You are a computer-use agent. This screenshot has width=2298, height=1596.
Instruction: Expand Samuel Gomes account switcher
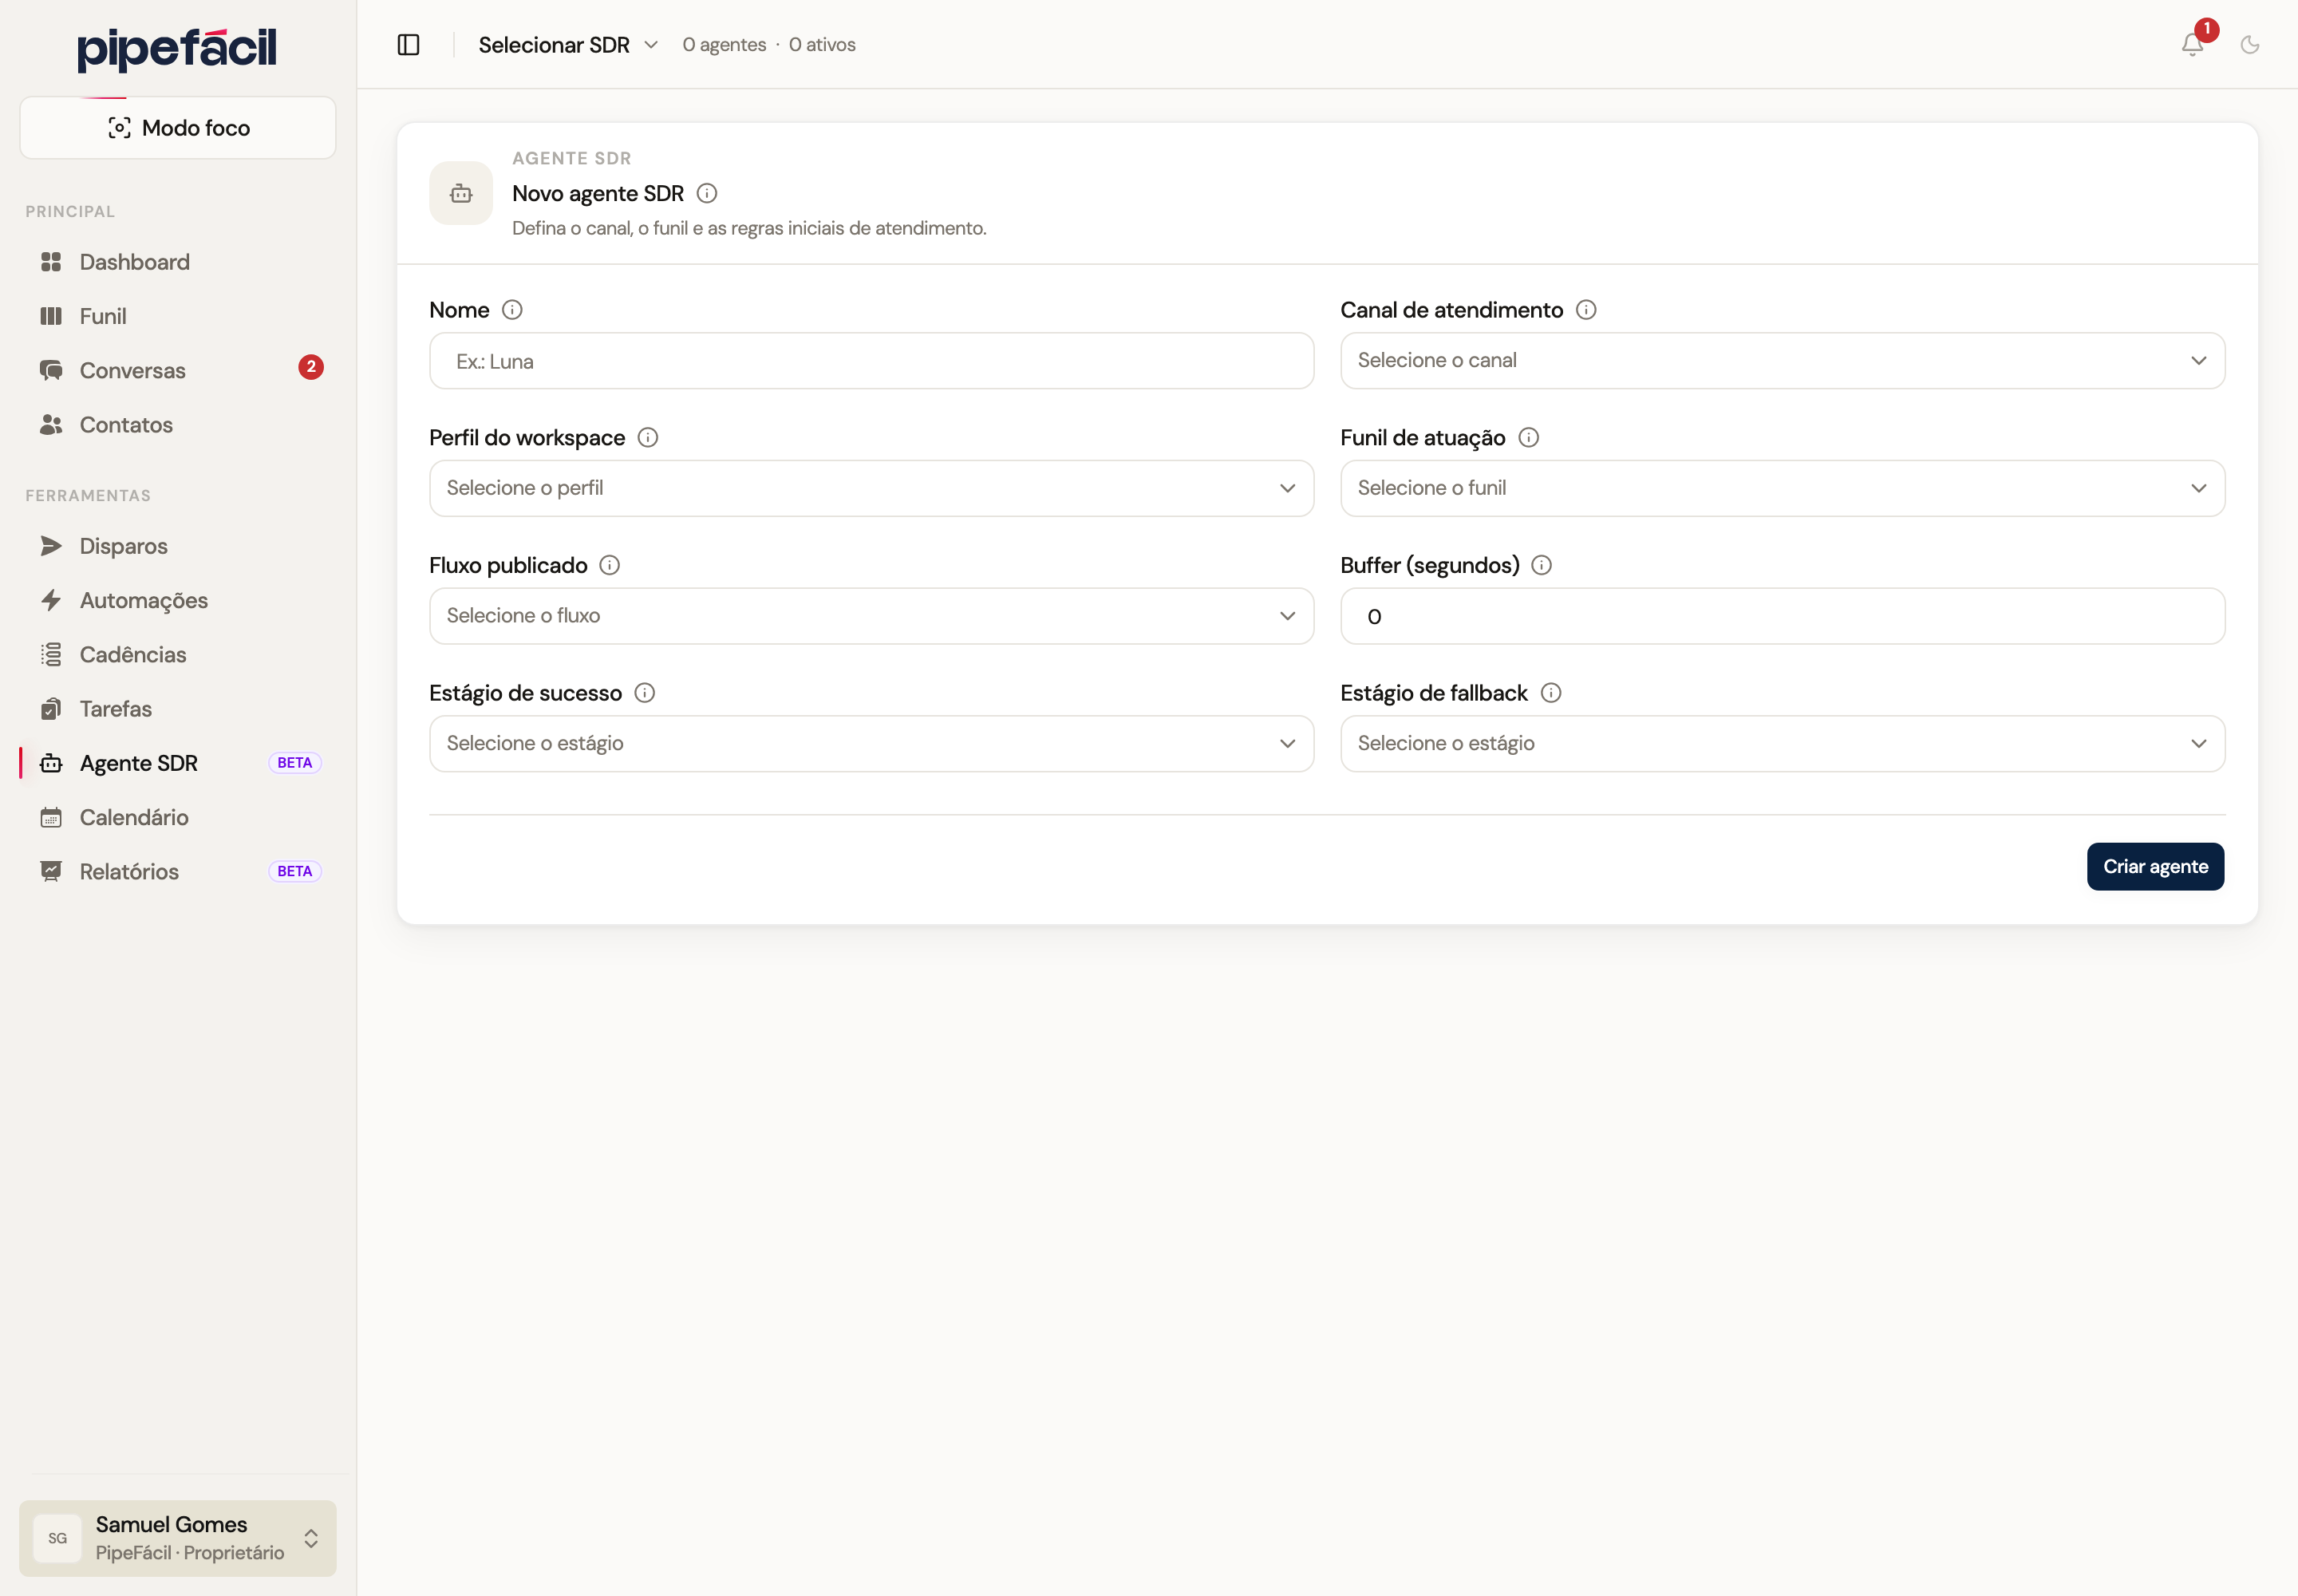tap(178, 1538)
